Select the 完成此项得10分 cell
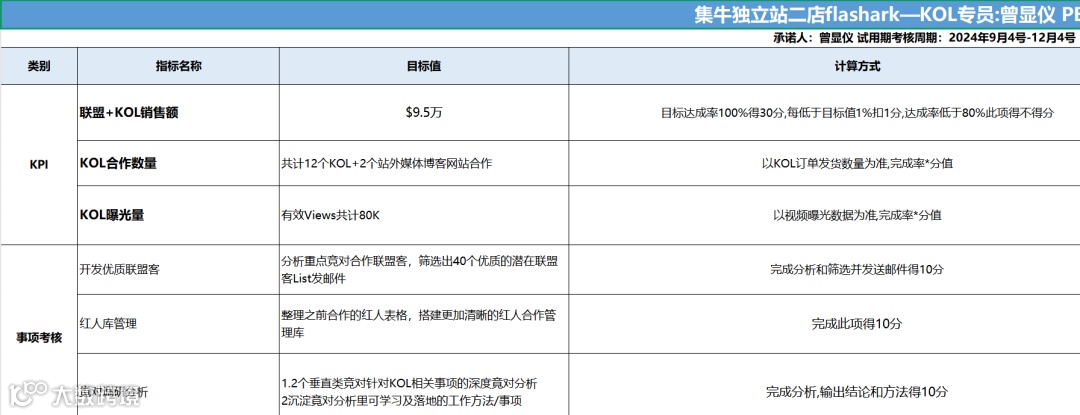The width and height of the screenshot is (1080, 415). [824, 323]
